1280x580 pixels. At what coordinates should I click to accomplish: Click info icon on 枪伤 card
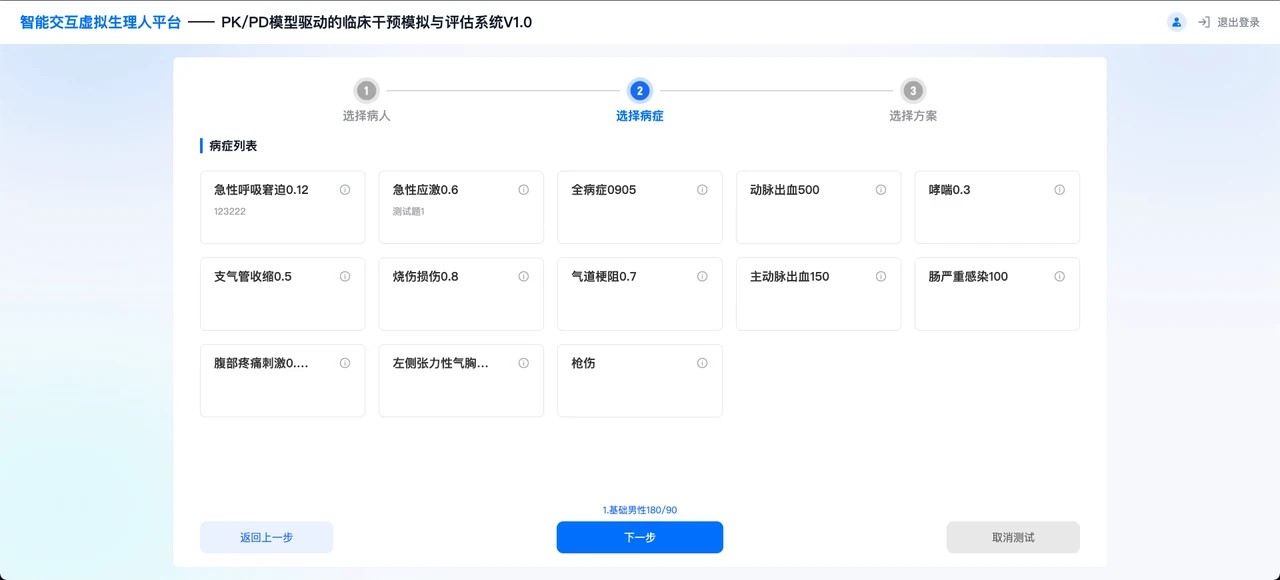tap(702, 364)
